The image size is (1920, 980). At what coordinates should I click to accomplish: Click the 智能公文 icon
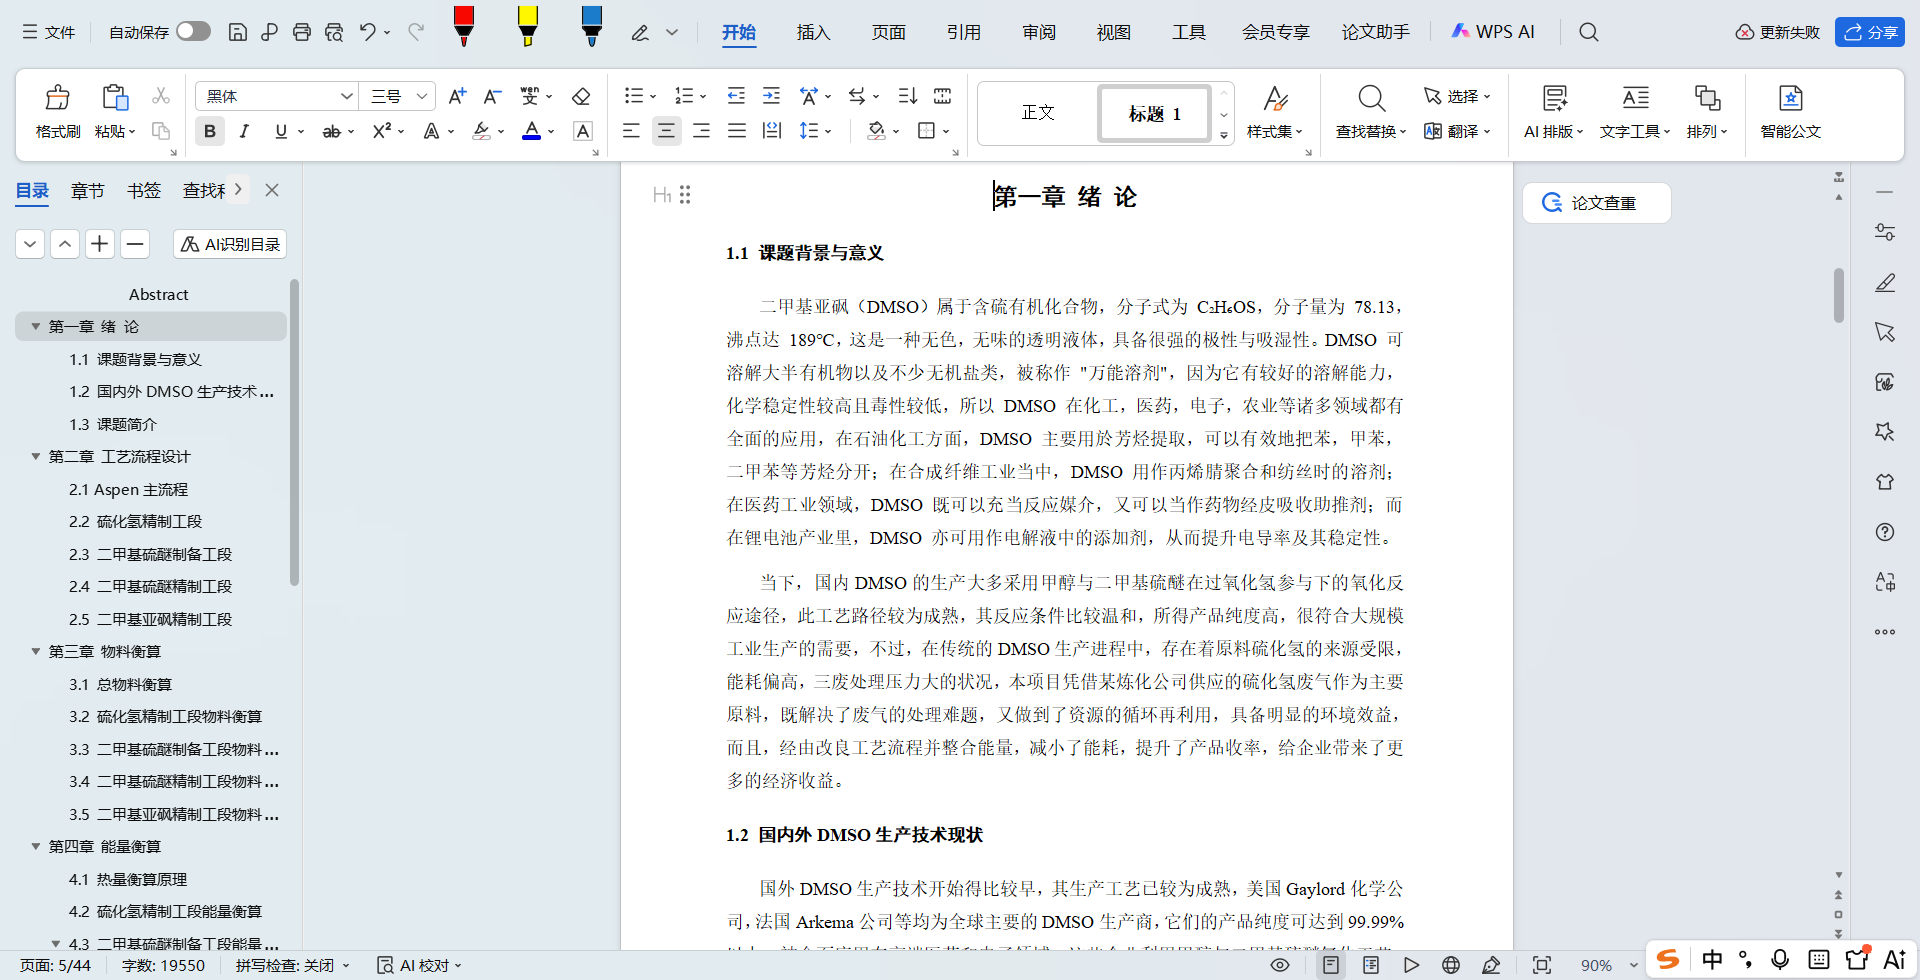click(1790, 98)
